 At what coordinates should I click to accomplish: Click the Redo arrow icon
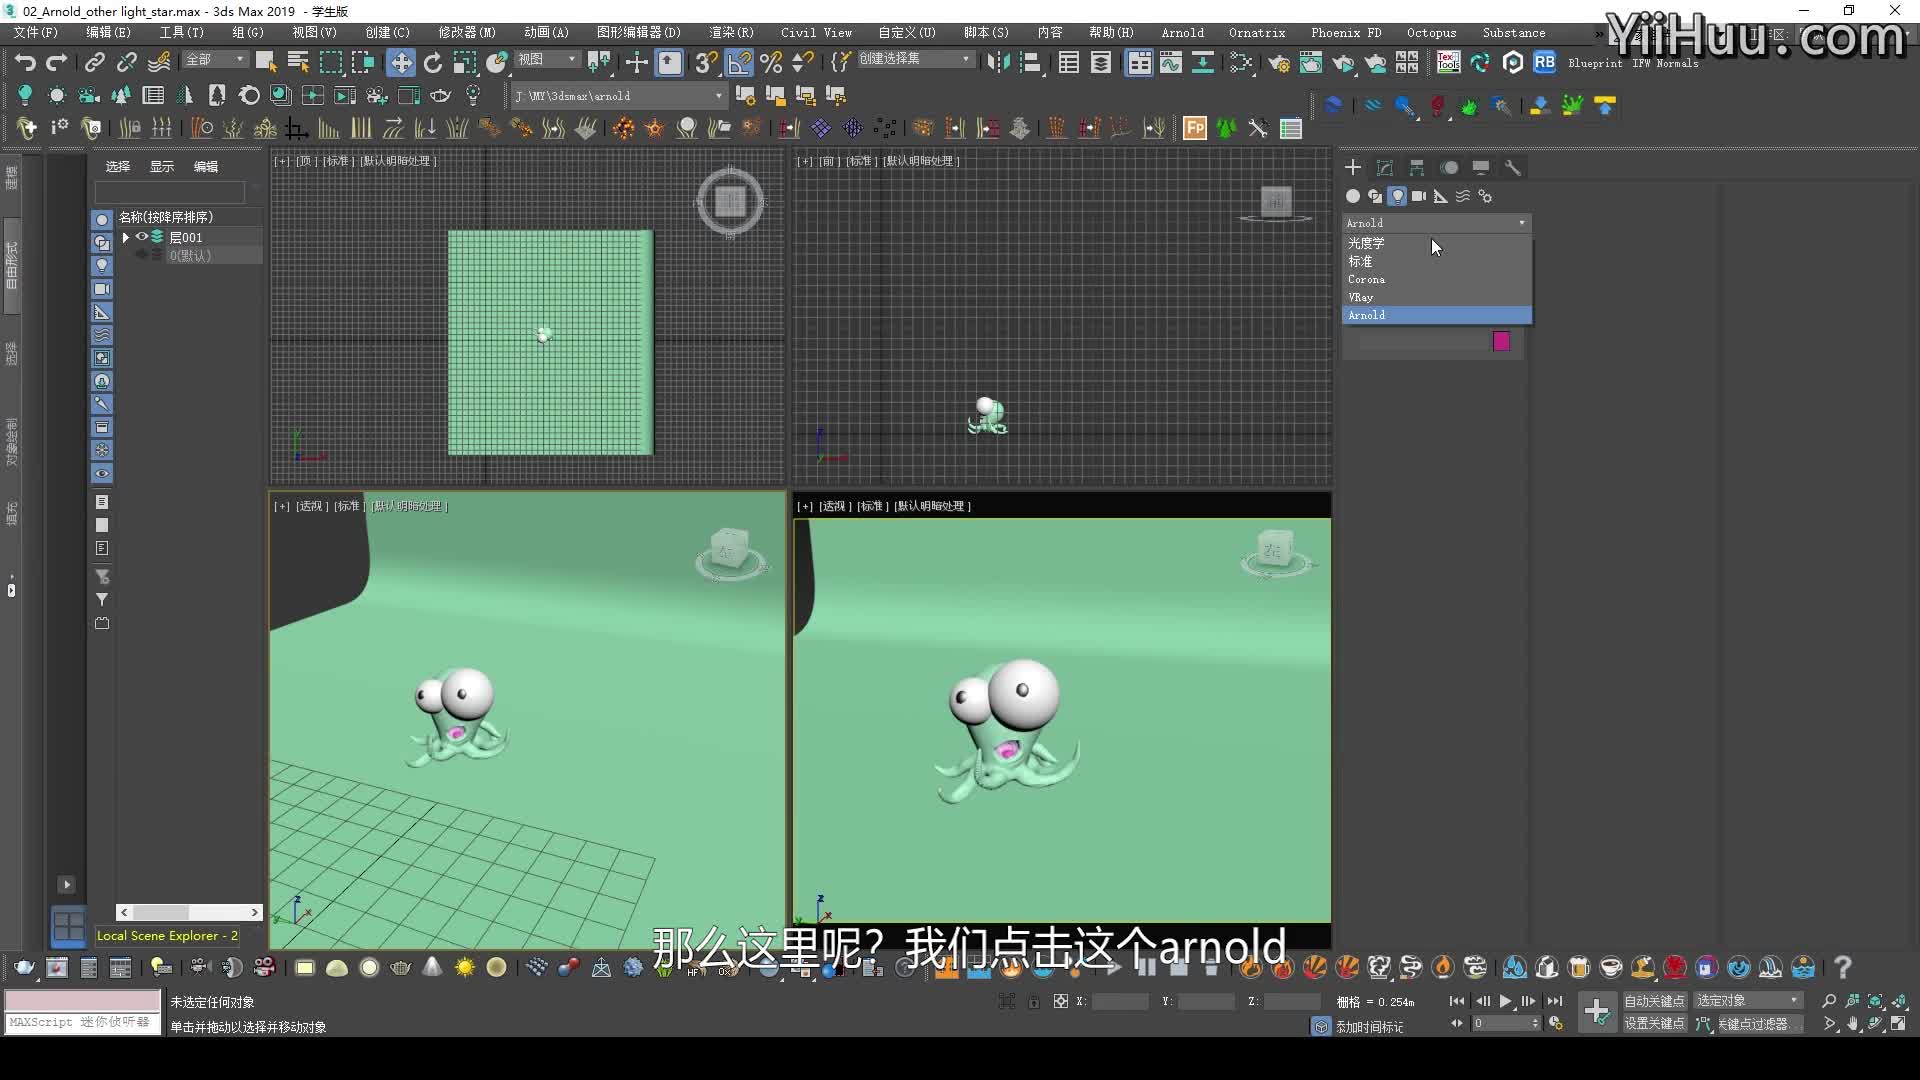tap(57, 62)
